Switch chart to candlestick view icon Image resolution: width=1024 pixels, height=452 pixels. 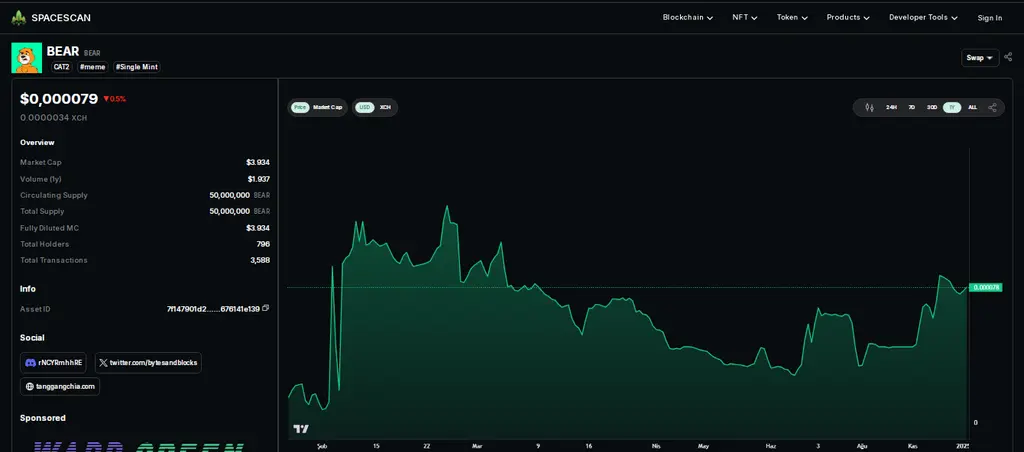coord(869,107)
